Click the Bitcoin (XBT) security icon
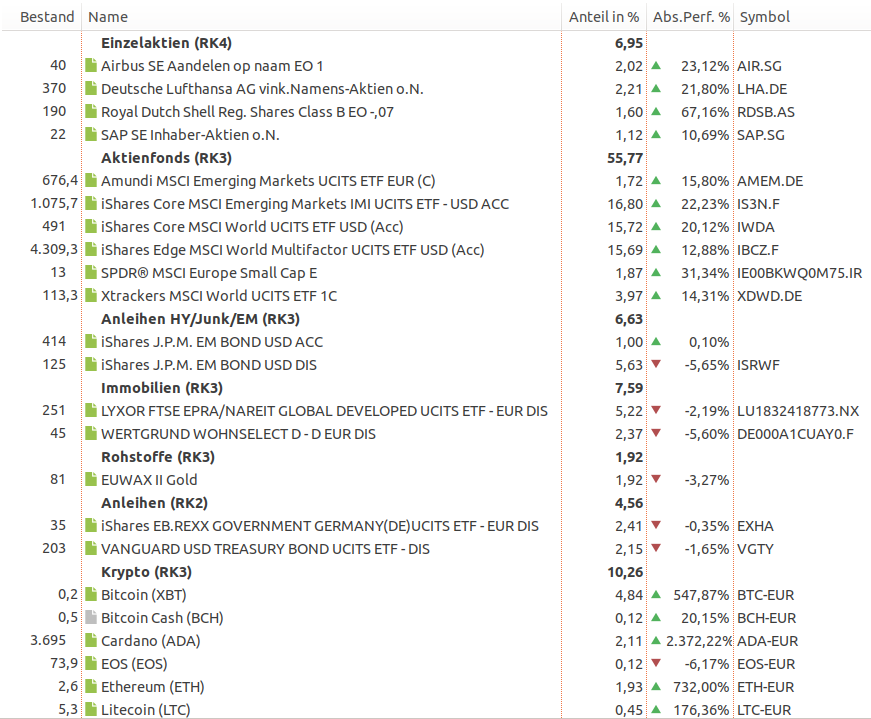871x719 pixels. (x=91, y=595)
